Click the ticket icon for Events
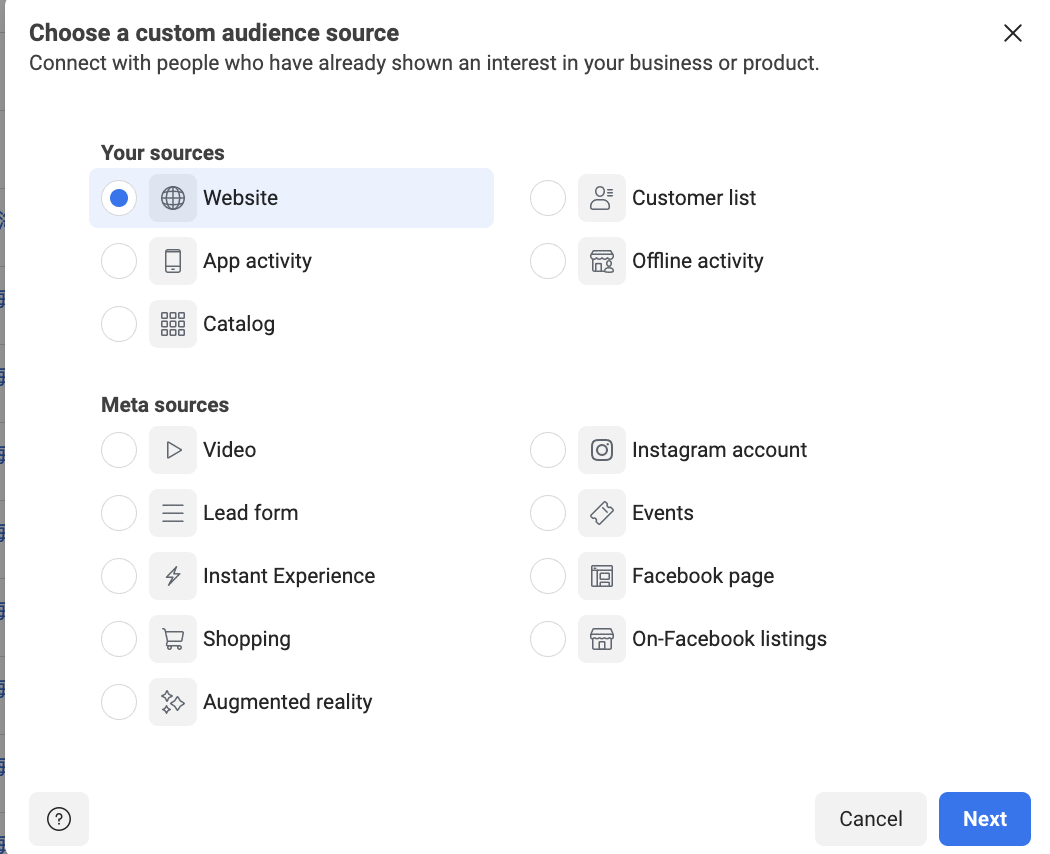The image size is (1050, 854). (x=602, y=513)
